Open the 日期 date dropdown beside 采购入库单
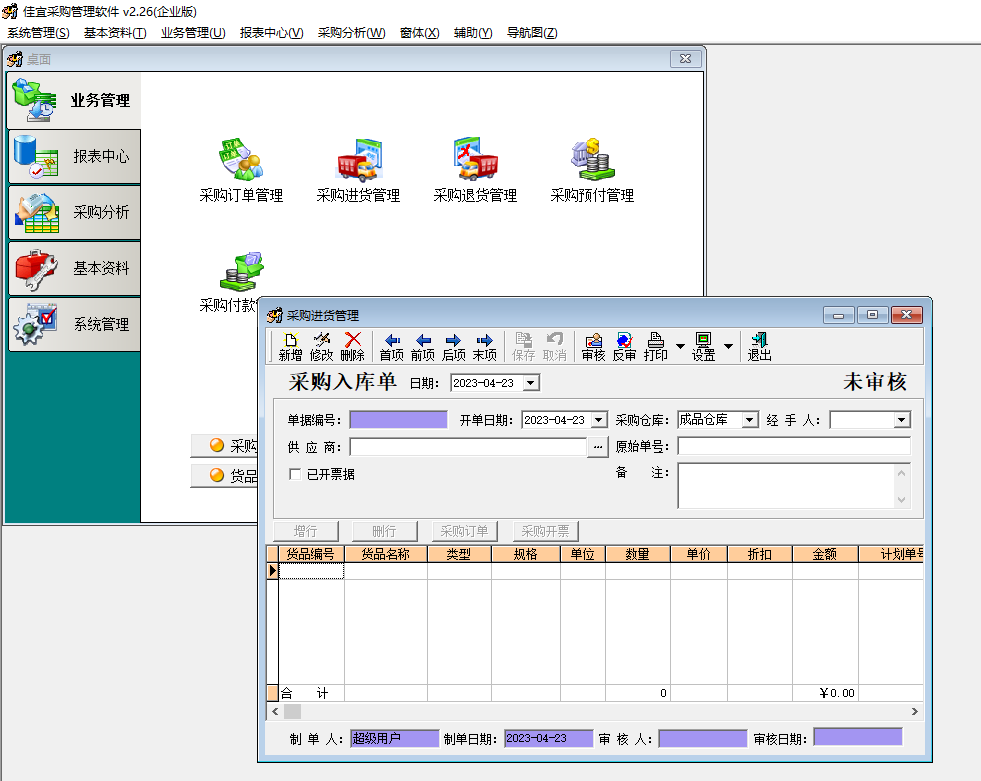 tap(531, 382)
